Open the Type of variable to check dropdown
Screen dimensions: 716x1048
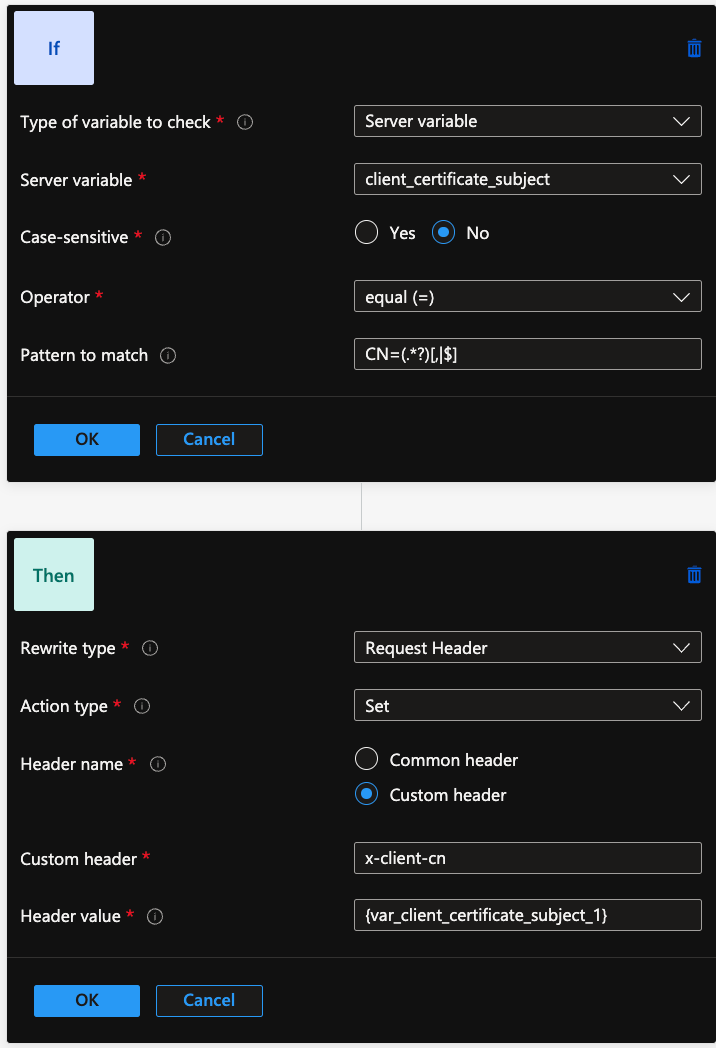coord(527,121)
